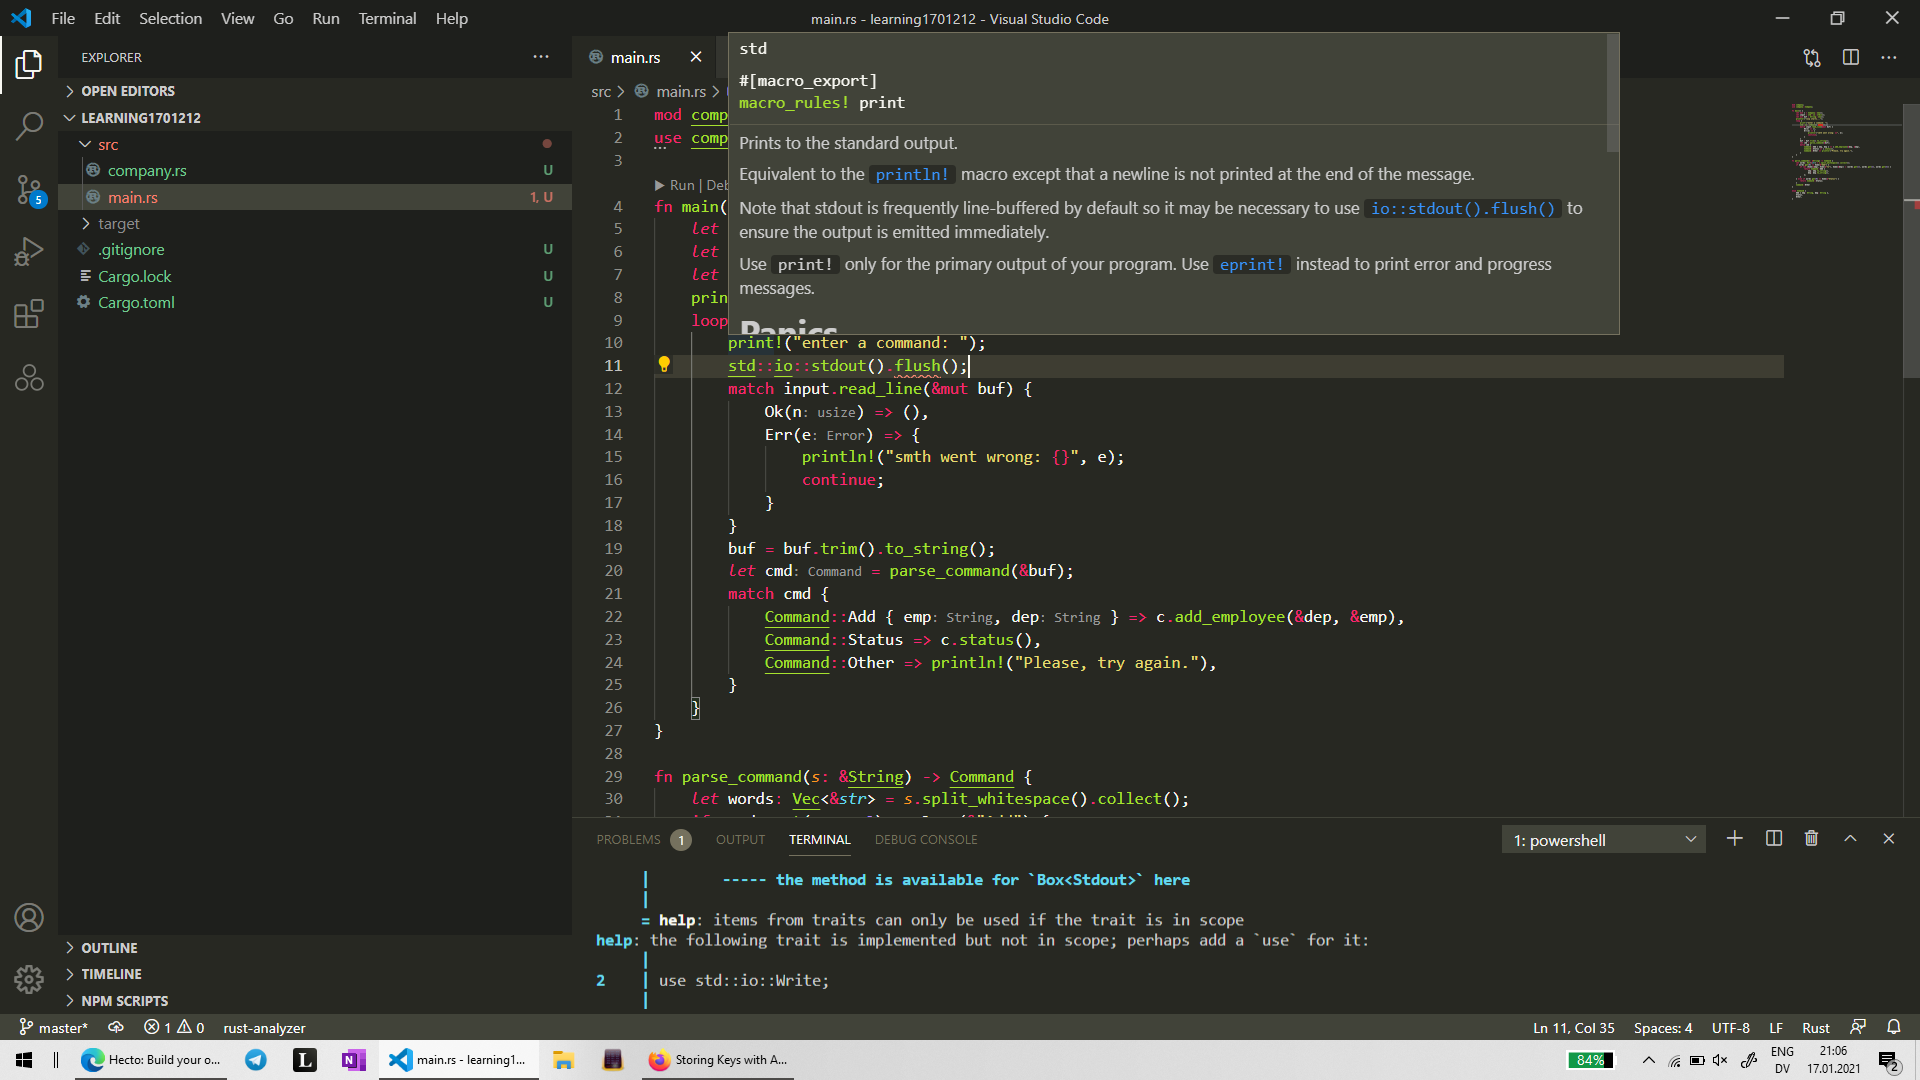Viewport: 1920px width, 1080px height.
Task: Collapse the LEARNING1701212 folder section
Action: click(315, 118)
